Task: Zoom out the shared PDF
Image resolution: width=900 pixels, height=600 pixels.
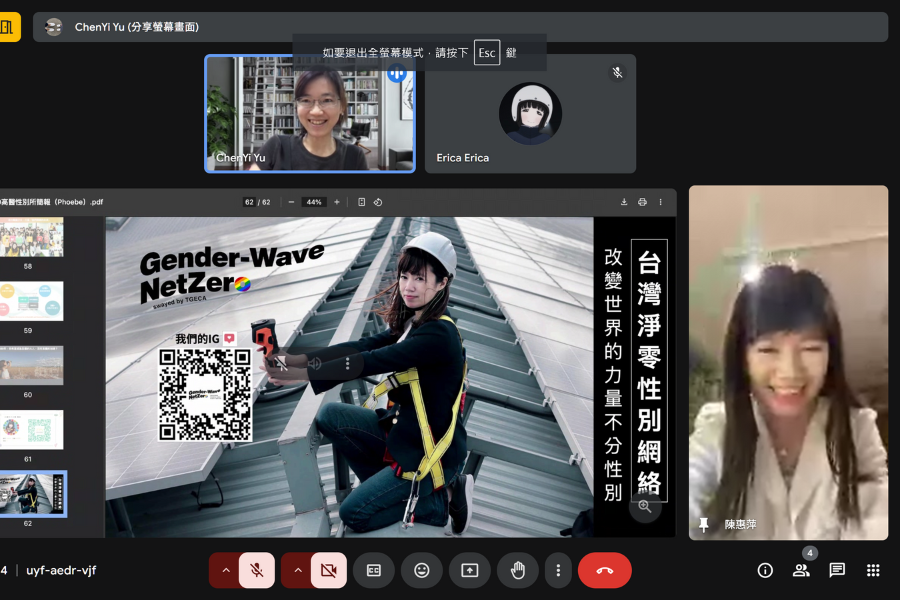Action: click(x=291, y=202)
